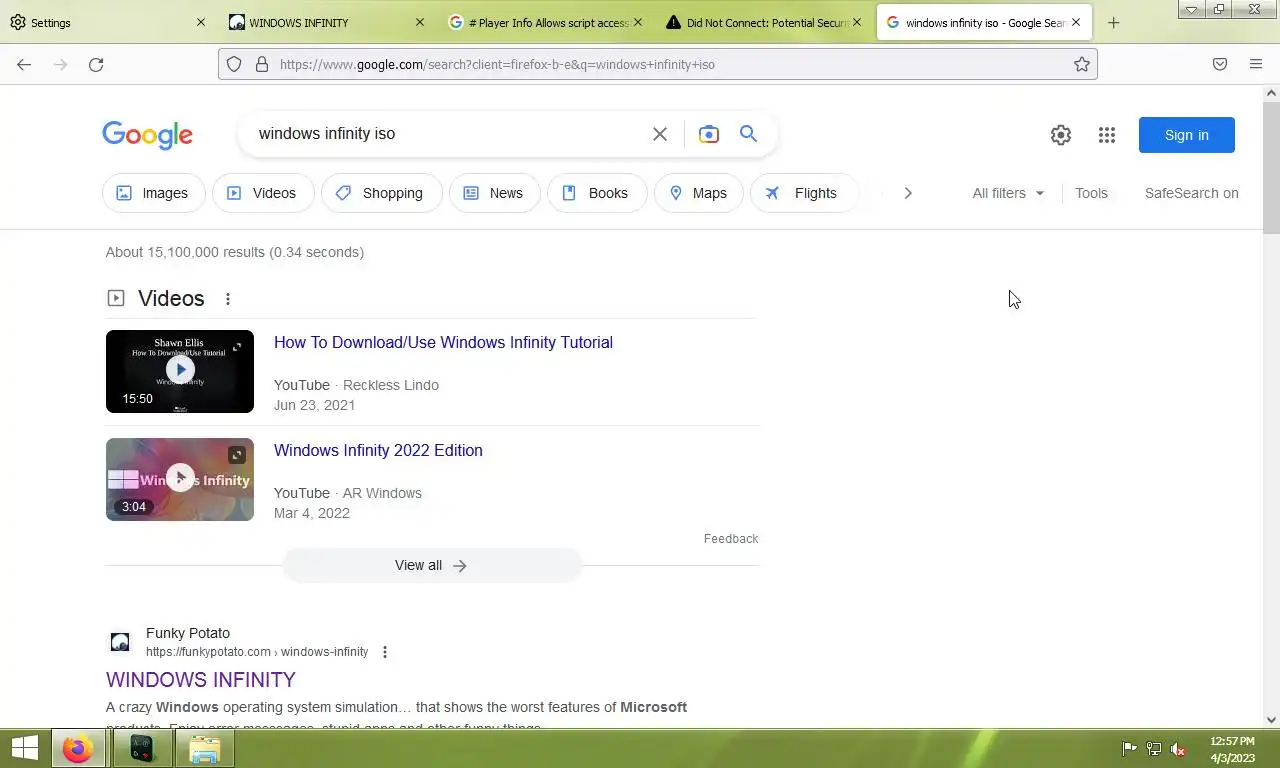The width and height of the screenshot is (1280, 768).
Task: Filter results by Books
Action: click(596, 193)
